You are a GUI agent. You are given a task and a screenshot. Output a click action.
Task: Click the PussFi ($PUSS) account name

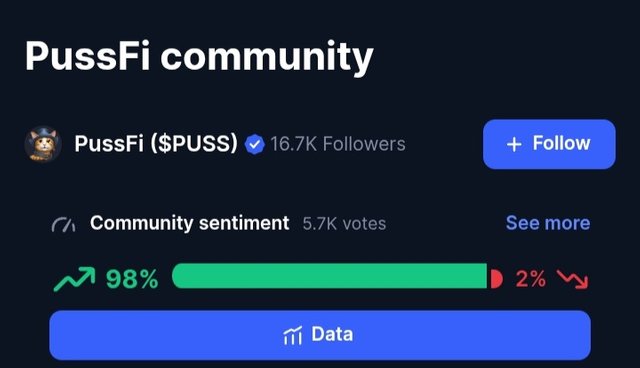(x=156, y=144)
